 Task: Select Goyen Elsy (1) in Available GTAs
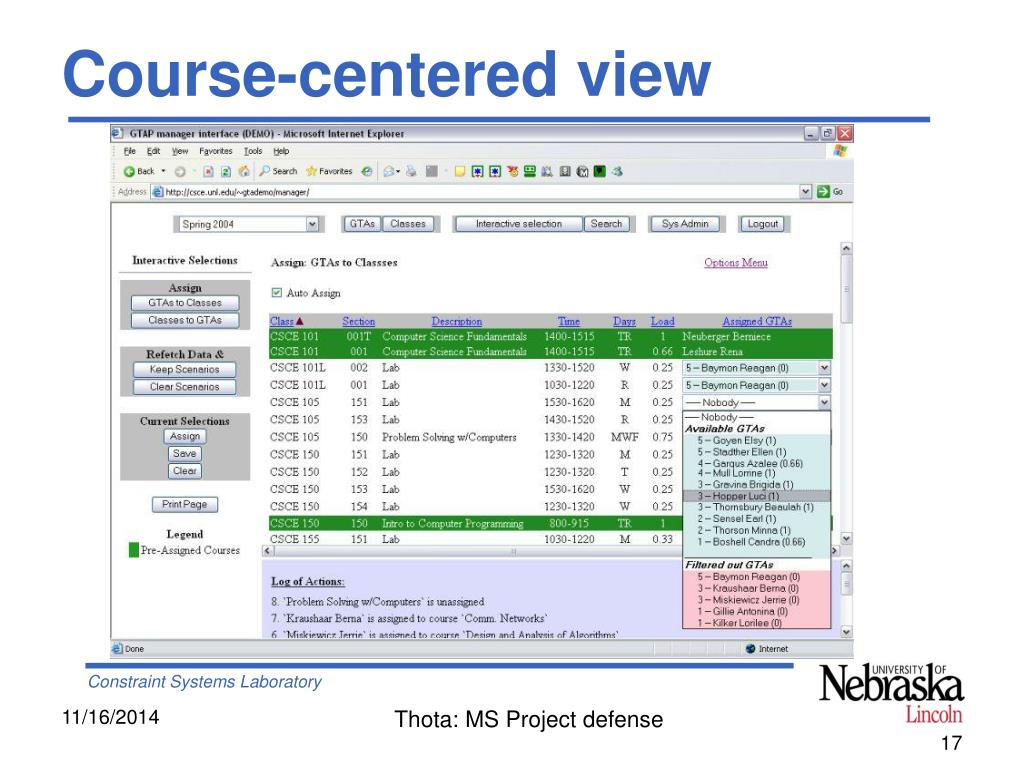tap(756, 441)
